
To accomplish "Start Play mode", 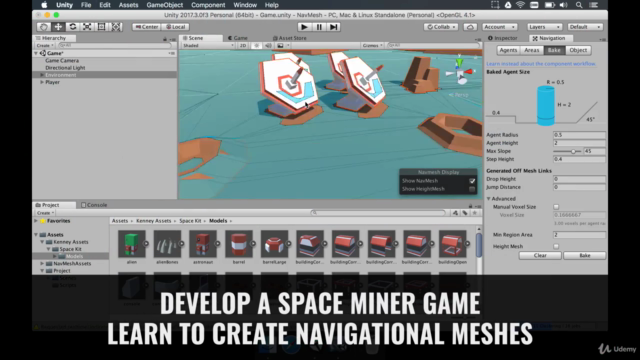I will [x=304, y=27].
